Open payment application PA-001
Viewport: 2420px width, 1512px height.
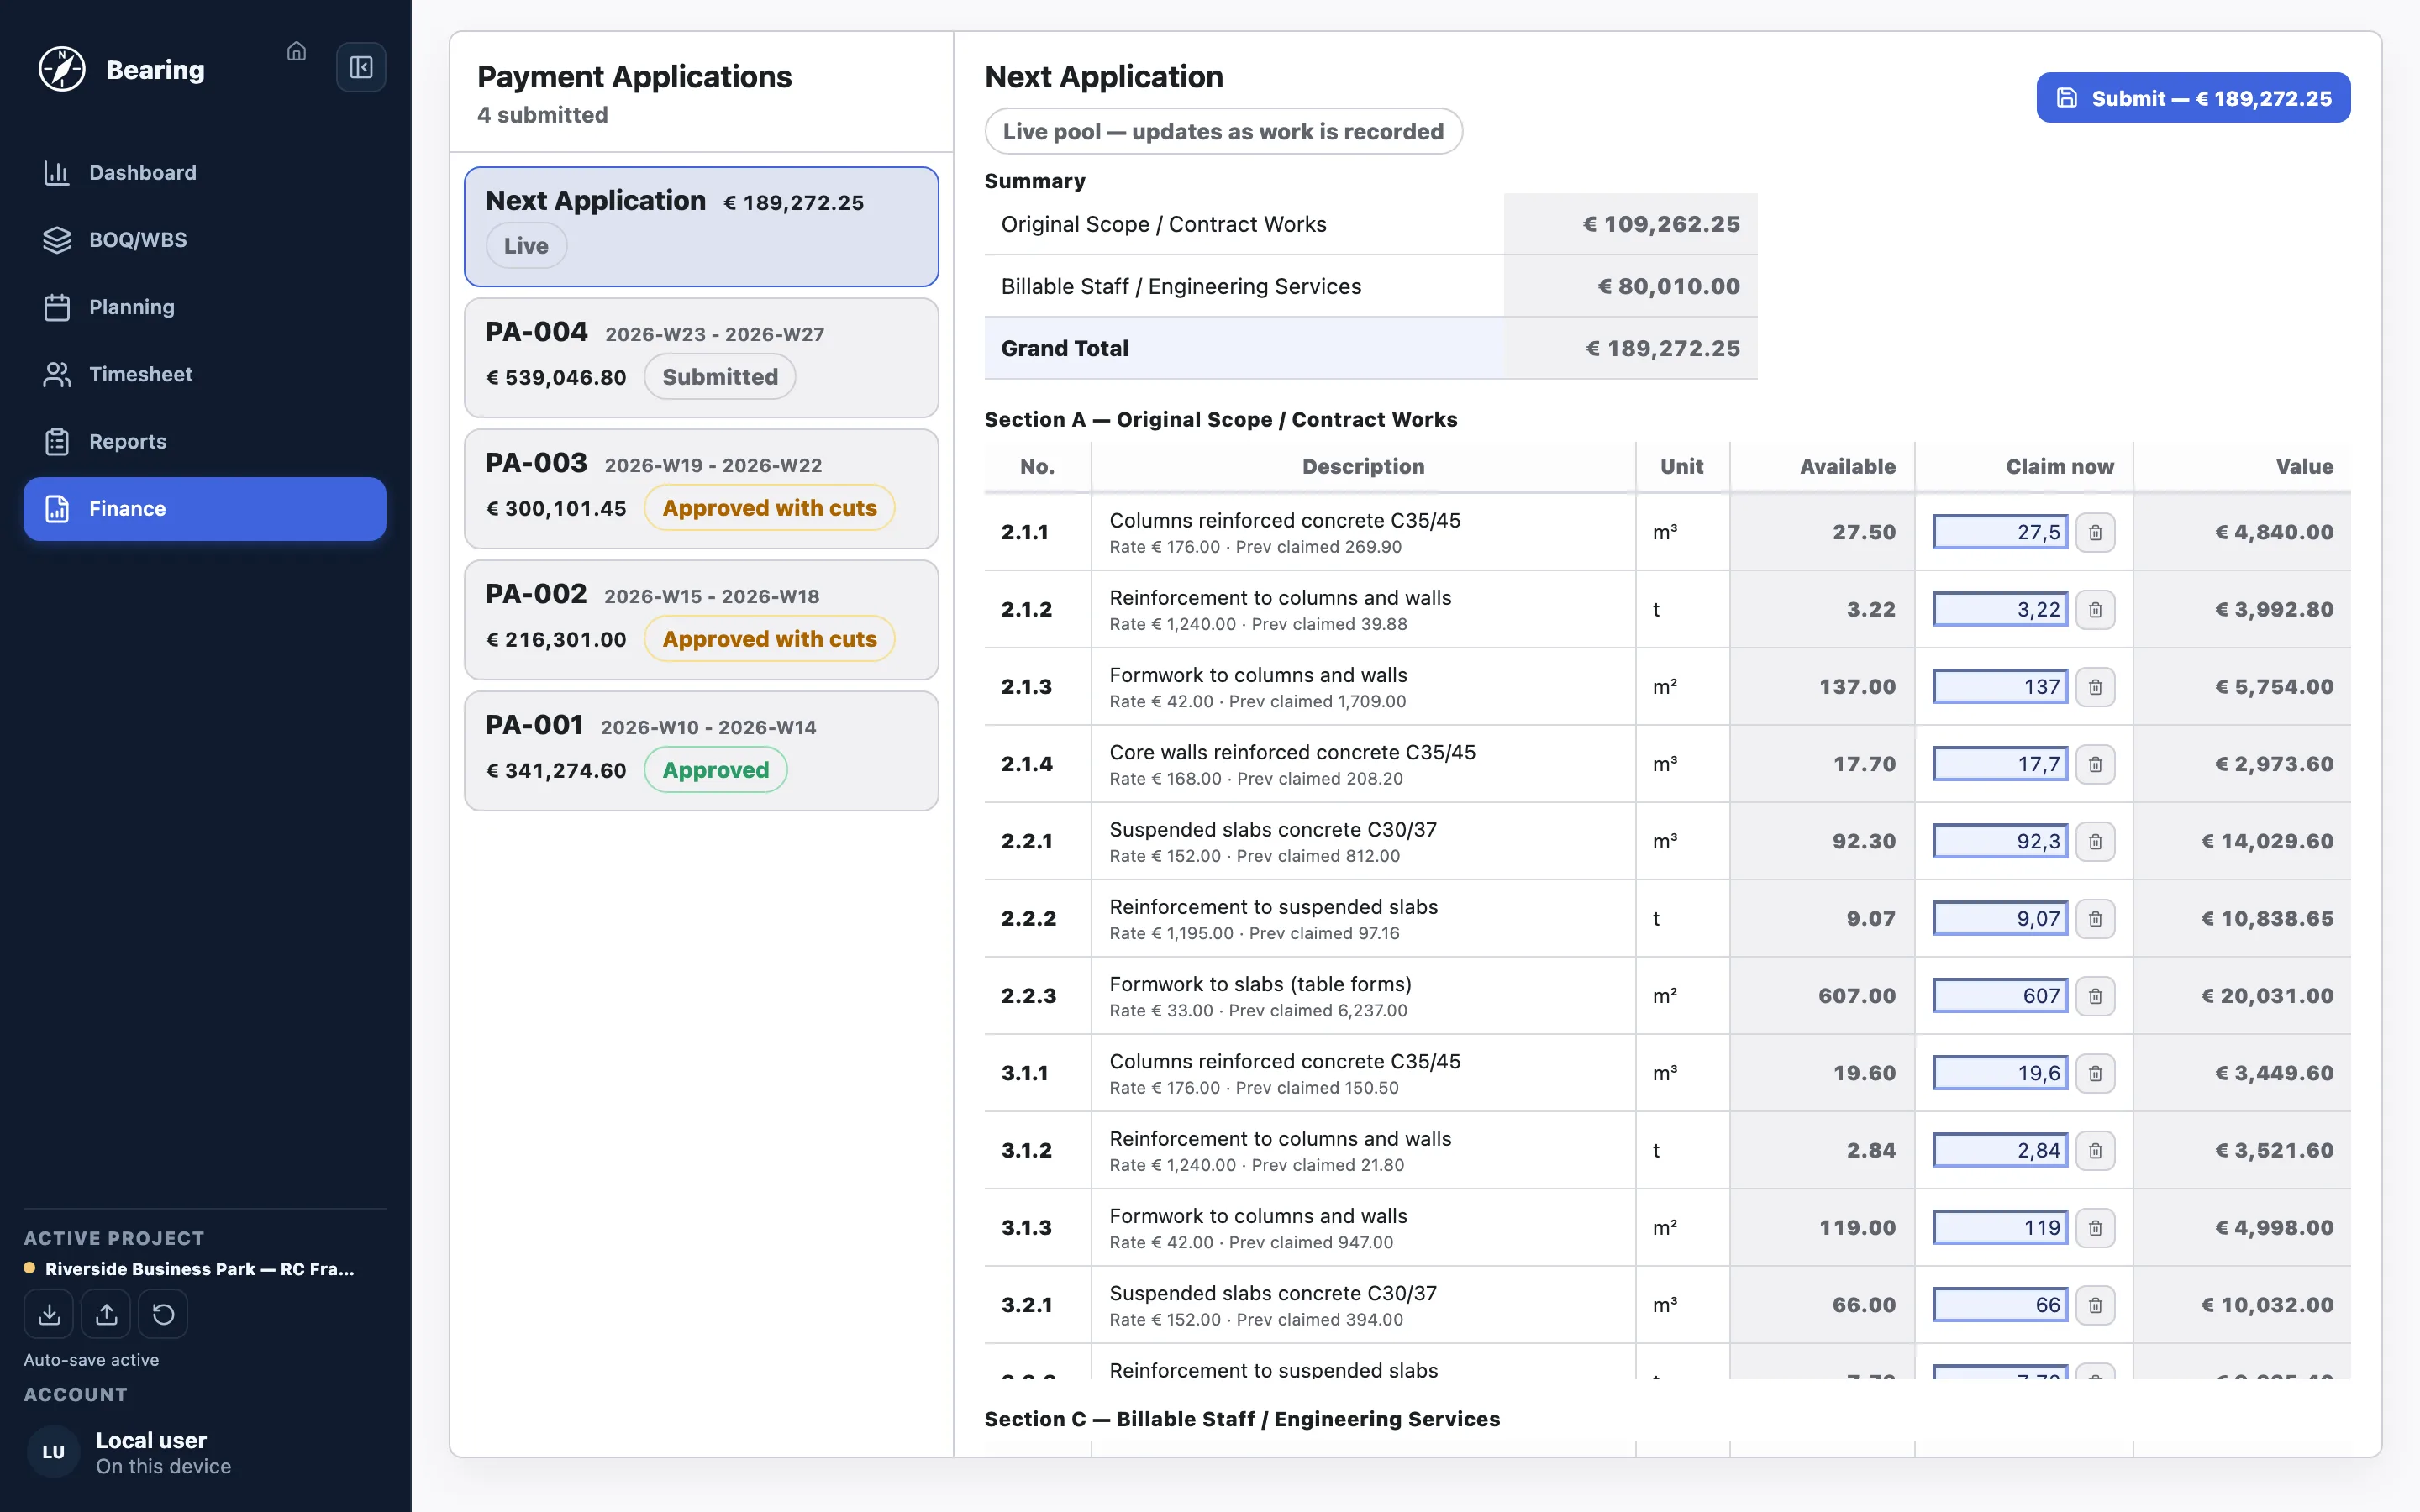pyautogui.click(x=701, y=750)
